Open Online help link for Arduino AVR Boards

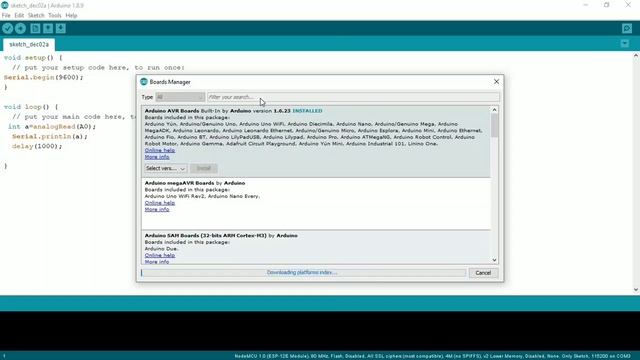click(160, 150)
